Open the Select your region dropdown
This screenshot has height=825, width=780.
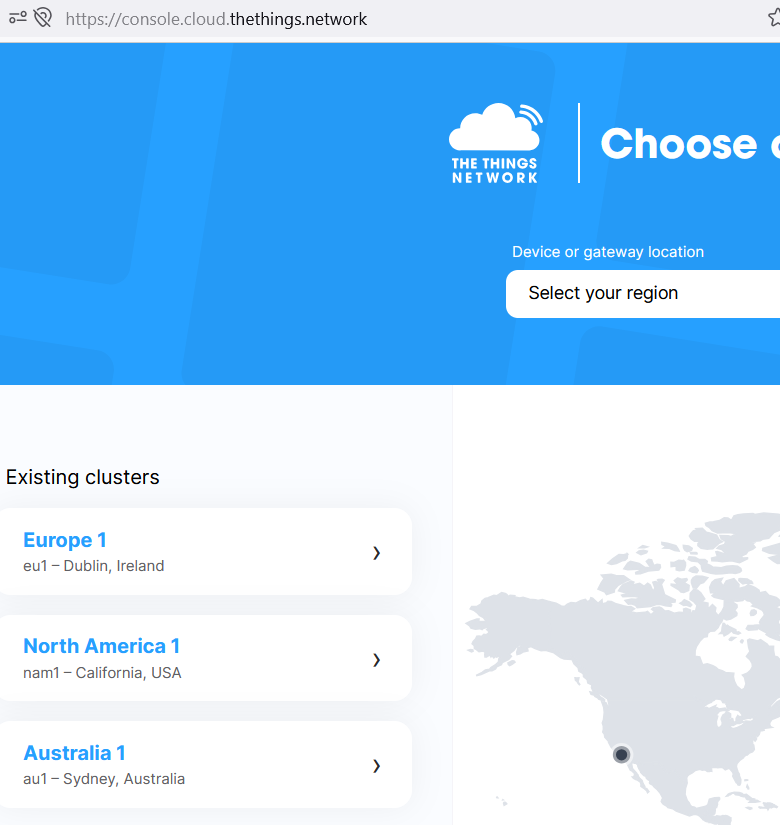[642, 293]
